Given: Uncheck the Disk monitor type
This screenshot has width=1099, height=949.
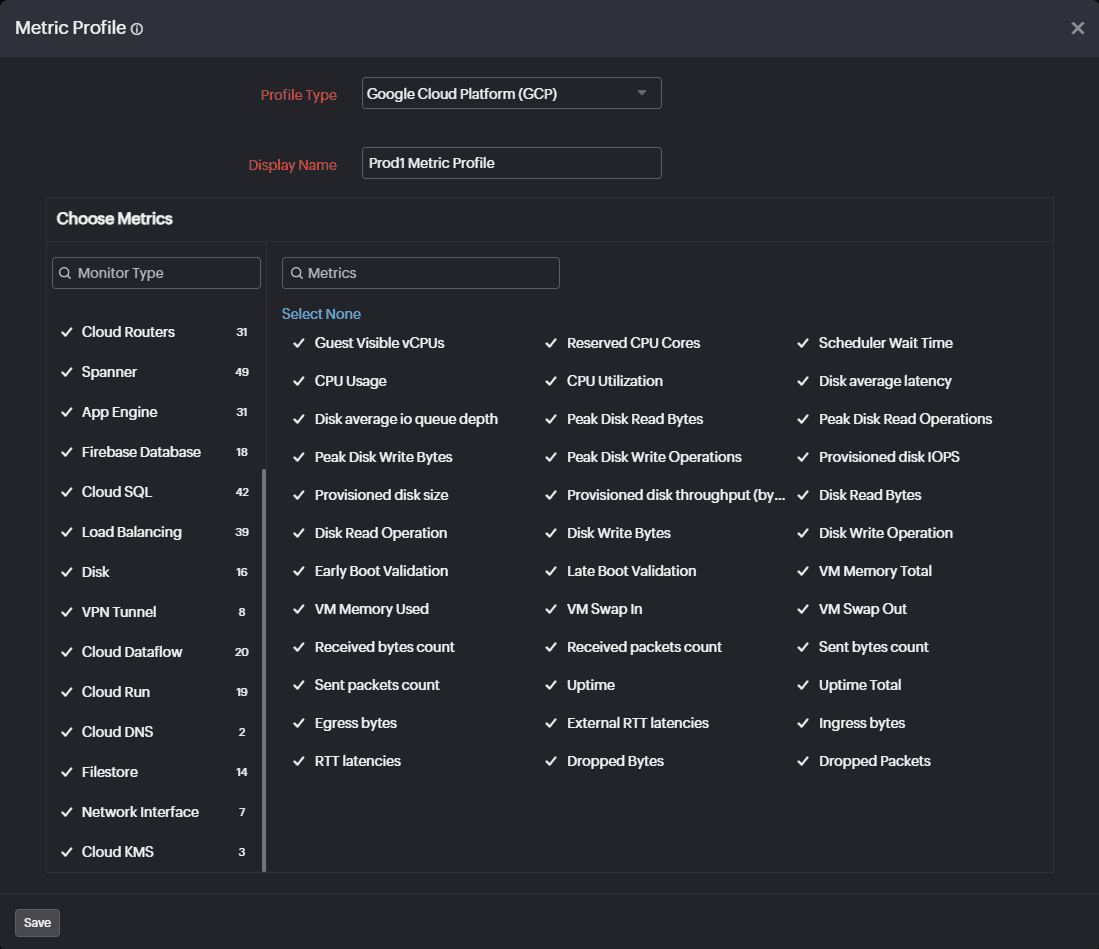Looking at the screenshot, I should (67, 571).
